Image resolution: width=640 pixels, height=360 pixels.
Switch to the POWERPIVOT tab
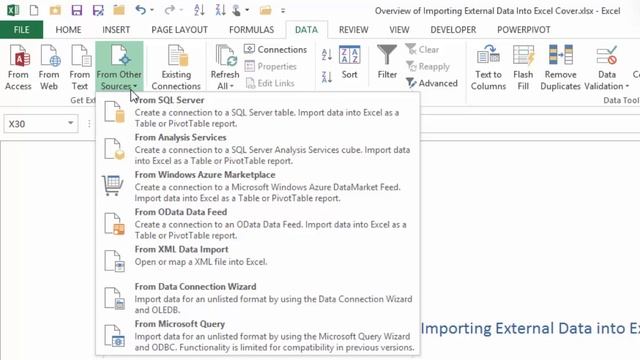point(524,30)
